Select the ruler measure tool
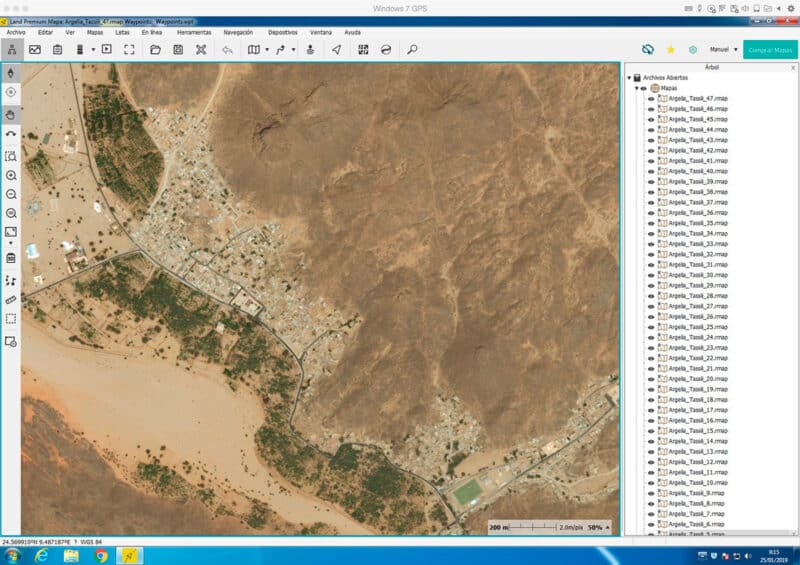The image size is (800, 565). pyautogui.click(x=11, y=300)
